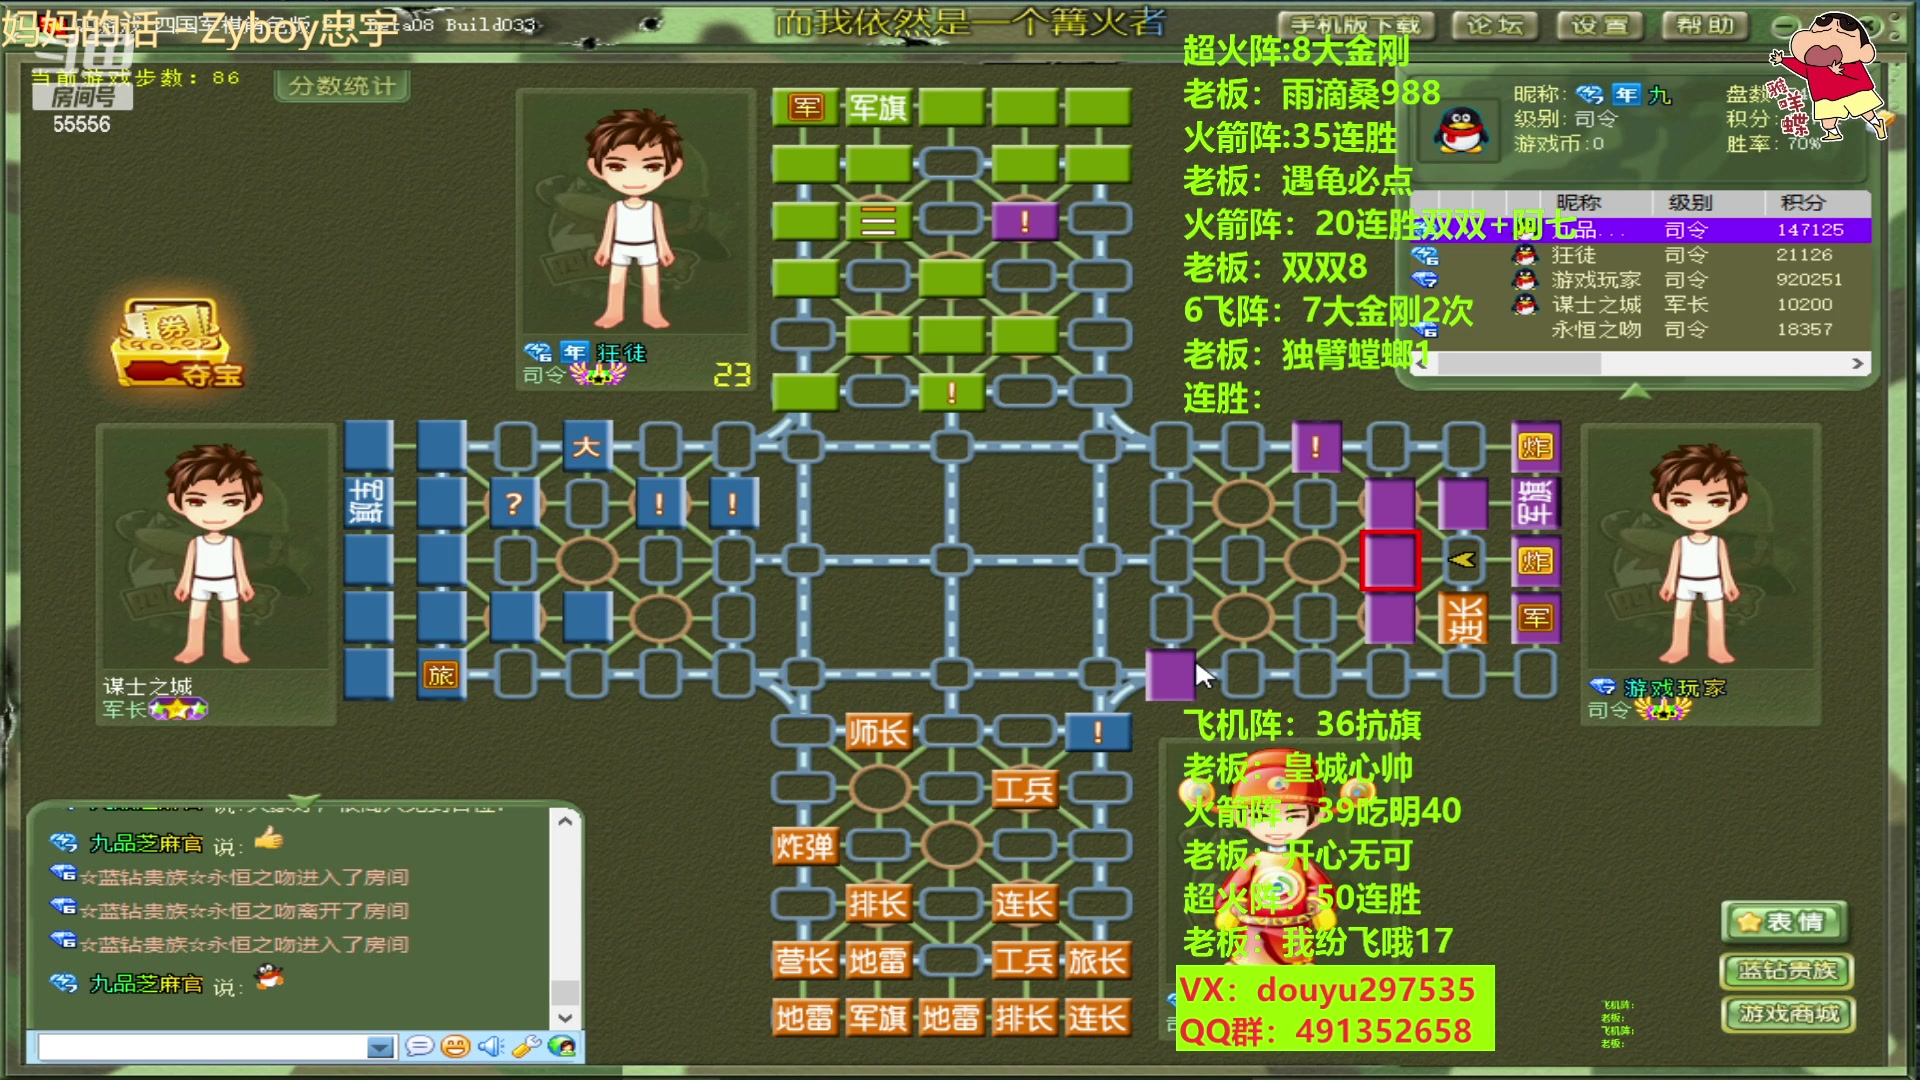Screen dimensions: 1920x1080
Task: Click the blue ! piece in bottom camp
Action: tap(1097, 733)
